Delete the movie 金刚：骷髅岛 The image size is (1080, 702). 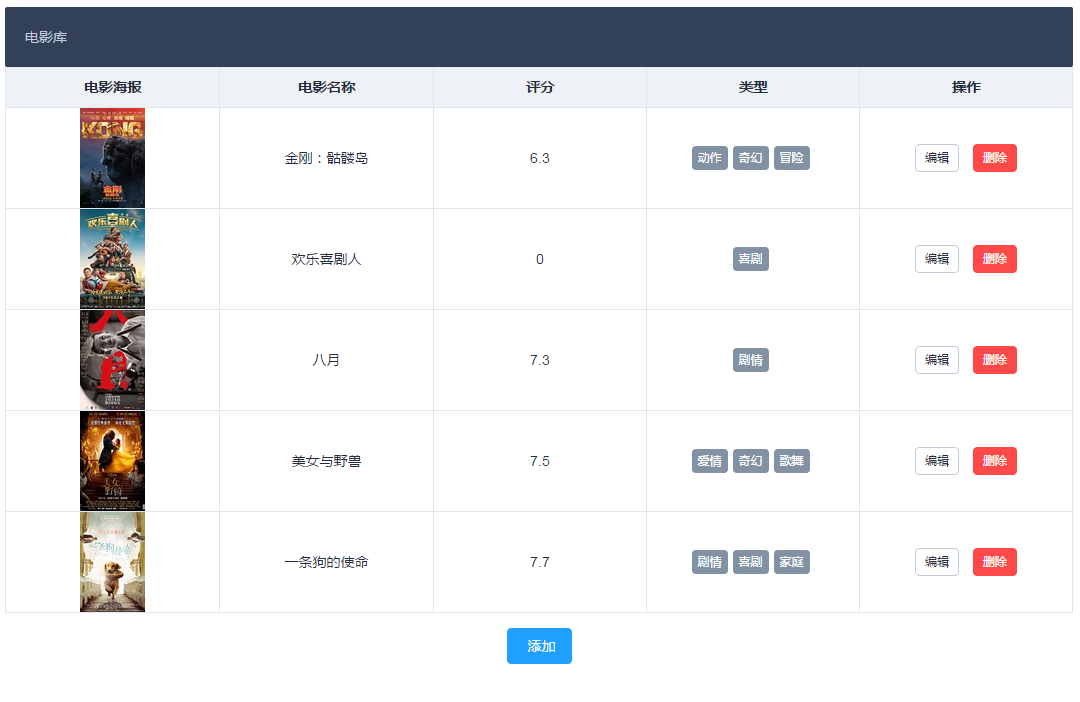tap(994, 157)
